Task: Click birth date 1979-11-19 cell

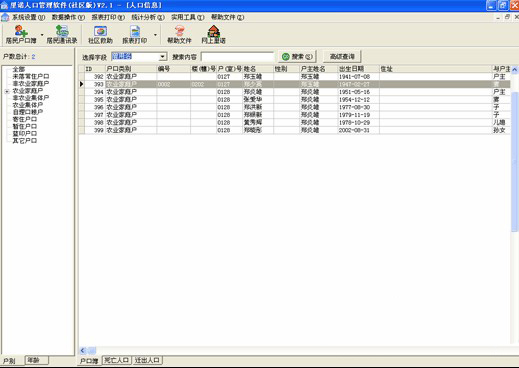Action: point(359,115)
